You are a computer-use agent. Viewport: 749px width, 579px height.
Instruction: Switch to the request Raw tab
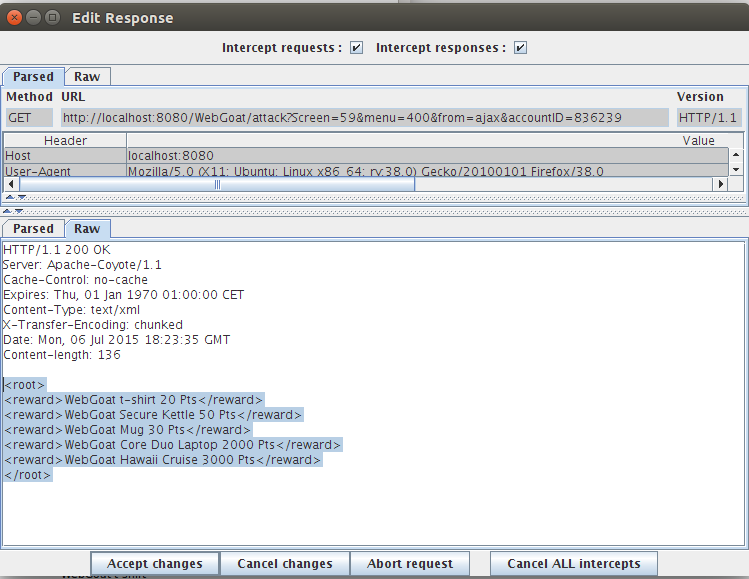tap(87, 77)
